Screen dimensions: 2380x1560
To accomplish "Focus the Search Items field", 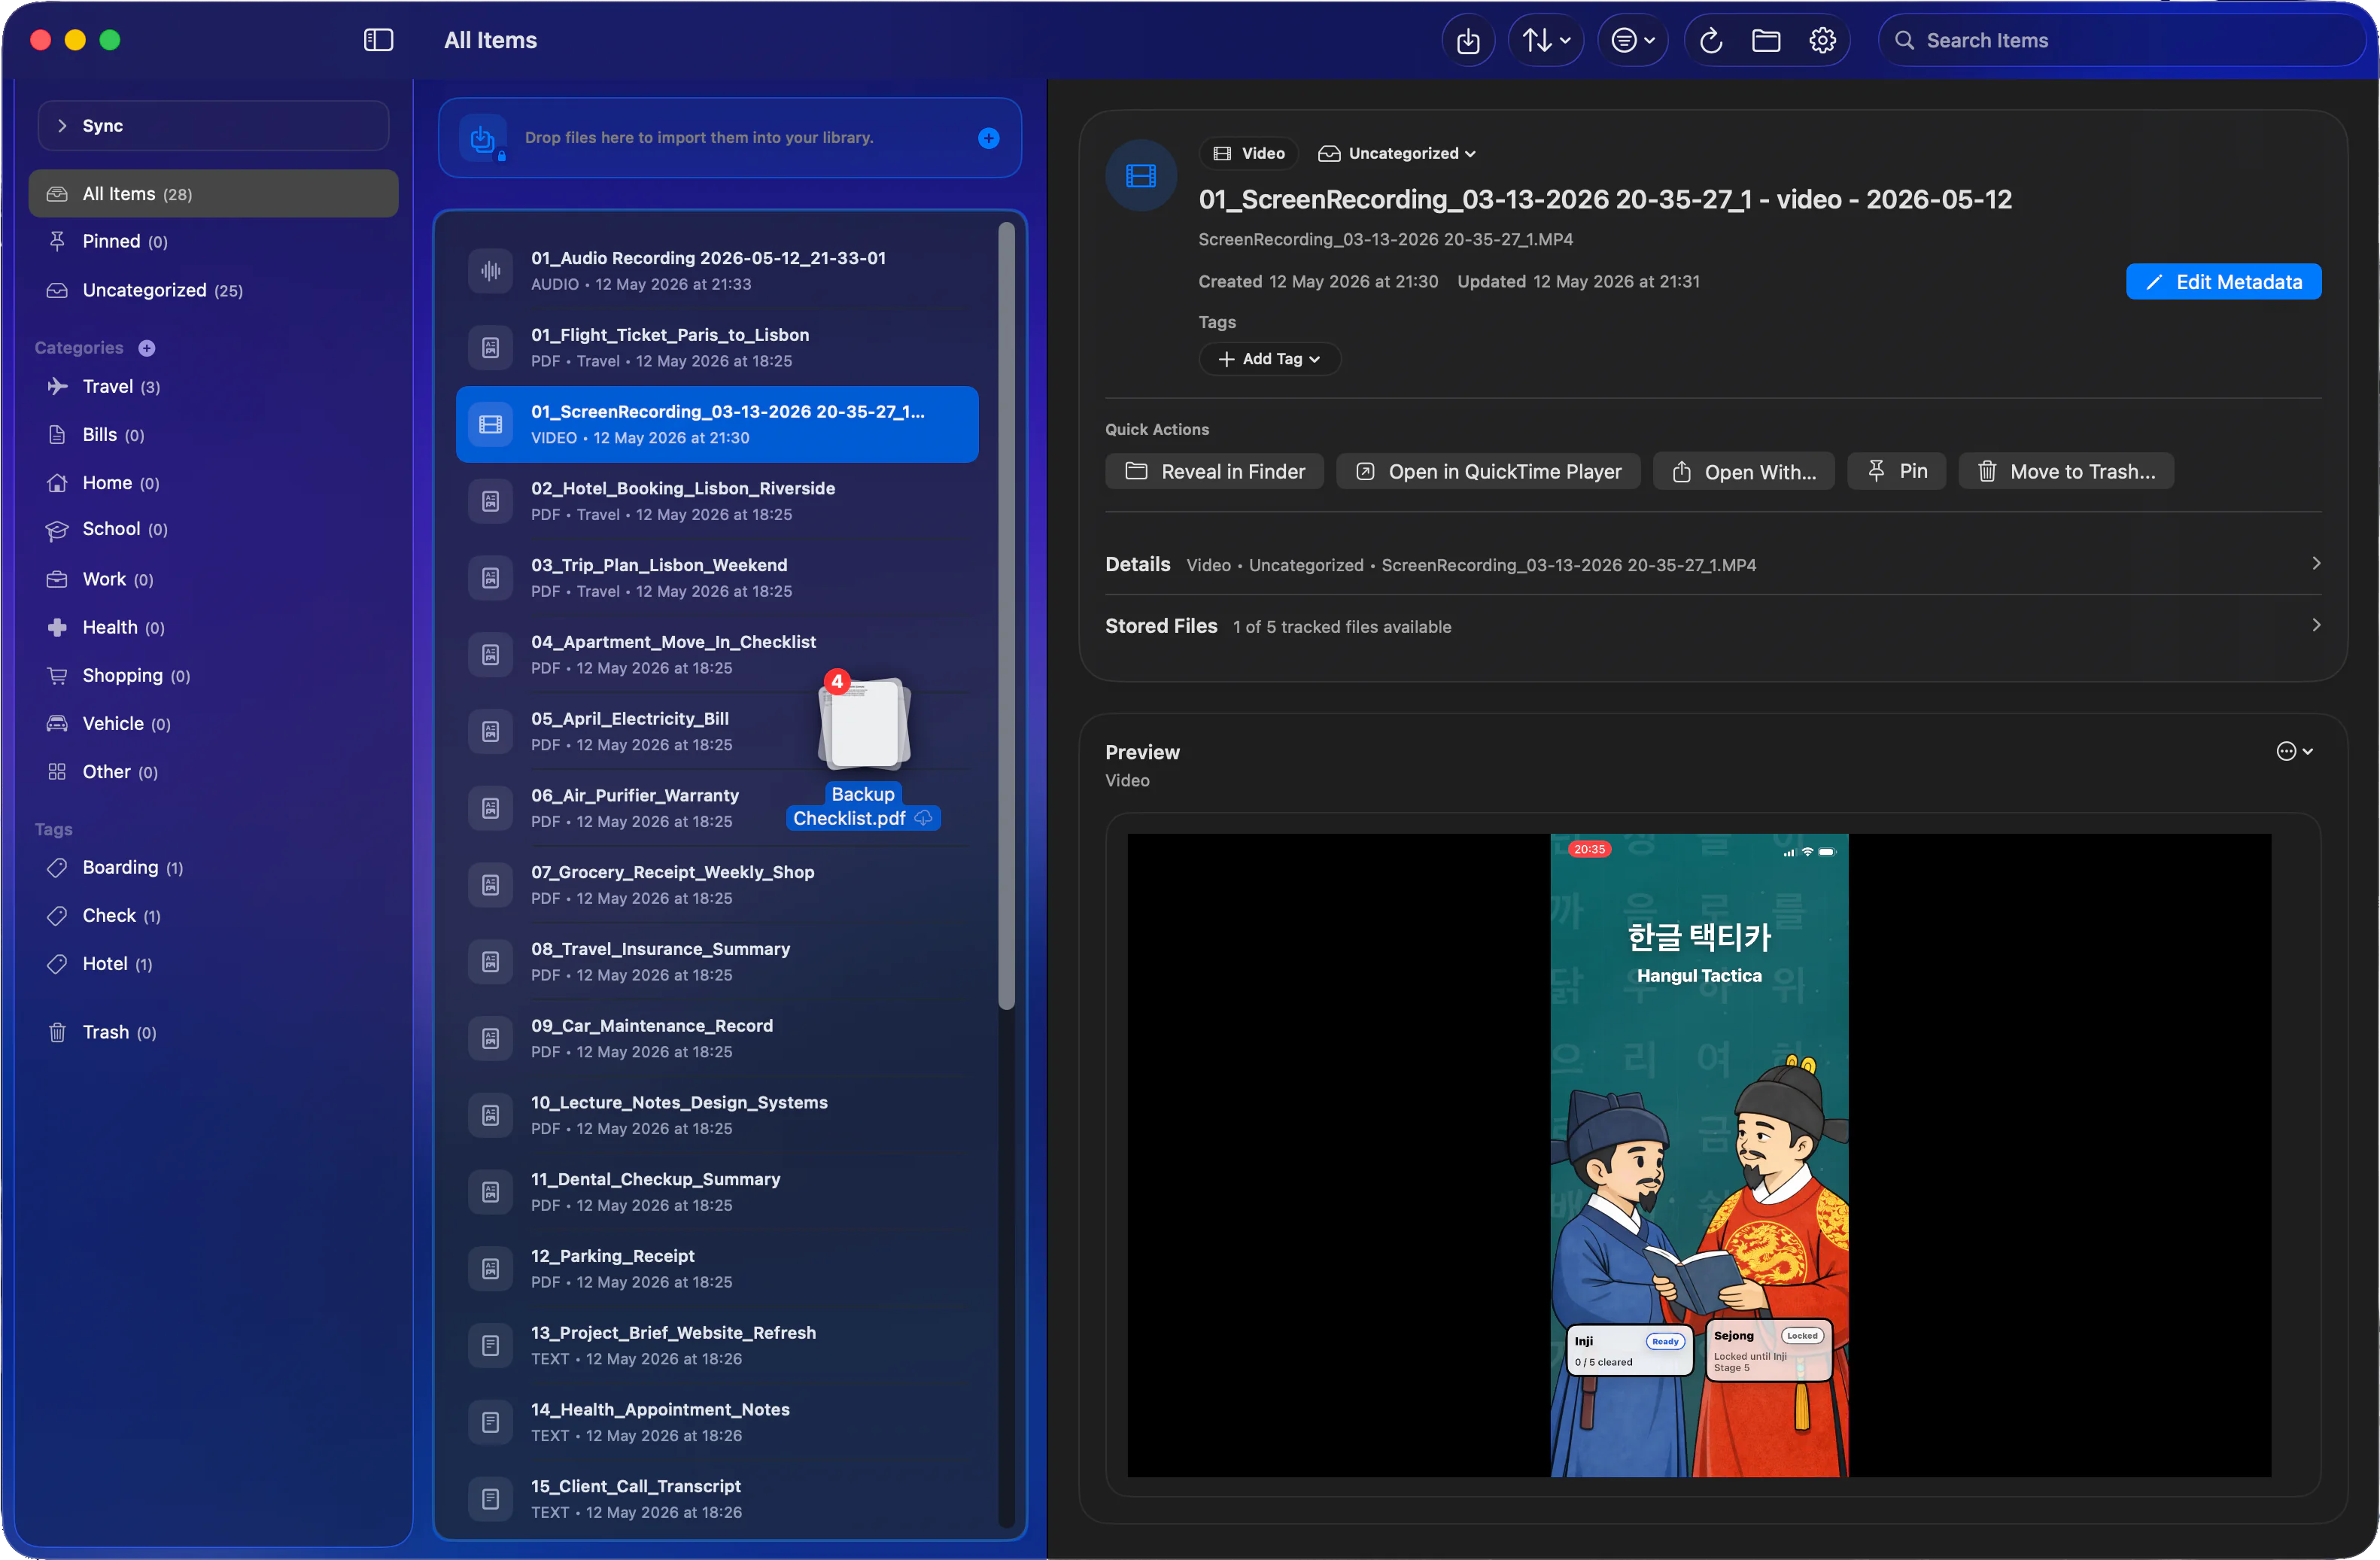I will click(2122, 40).
